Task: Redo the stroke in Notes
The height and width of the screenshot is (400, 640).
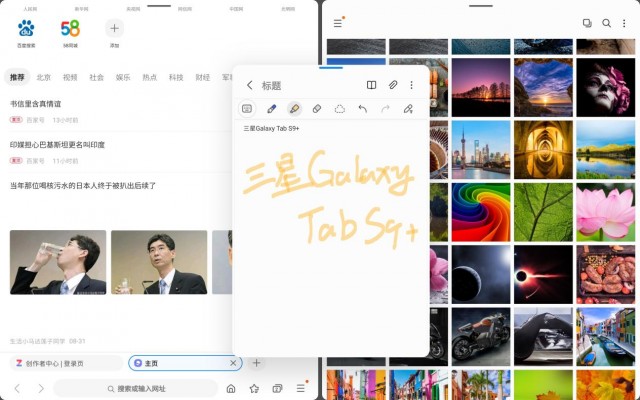Action: (385, 109)
